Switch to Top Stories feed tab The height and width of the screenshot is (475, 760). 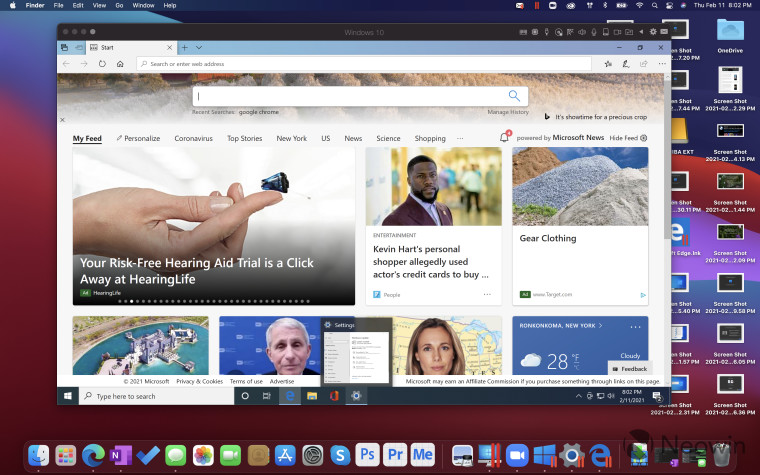(244, 138)
